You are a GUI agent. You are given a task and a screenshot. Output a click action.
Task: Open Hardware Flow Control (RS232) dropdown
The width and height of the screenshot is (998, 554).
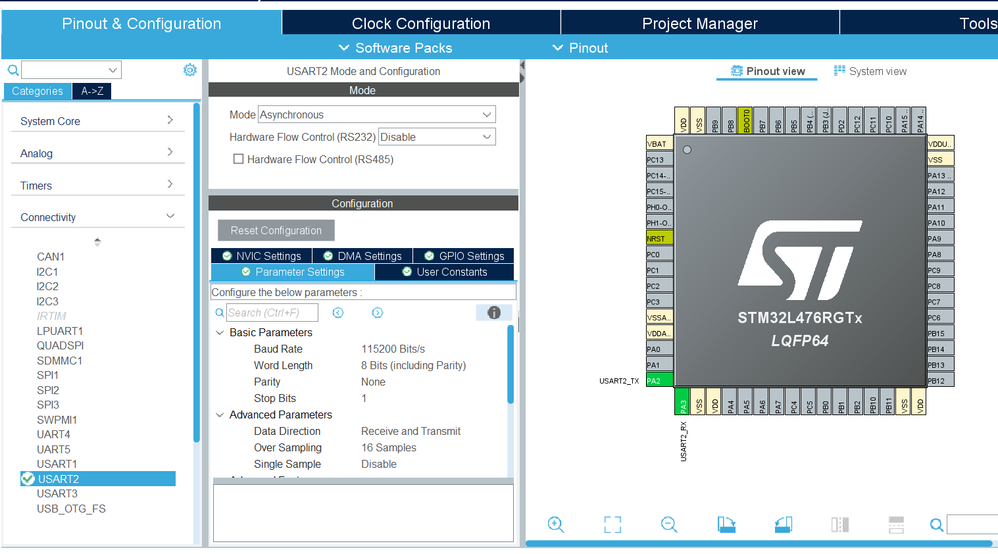[437, 137]
